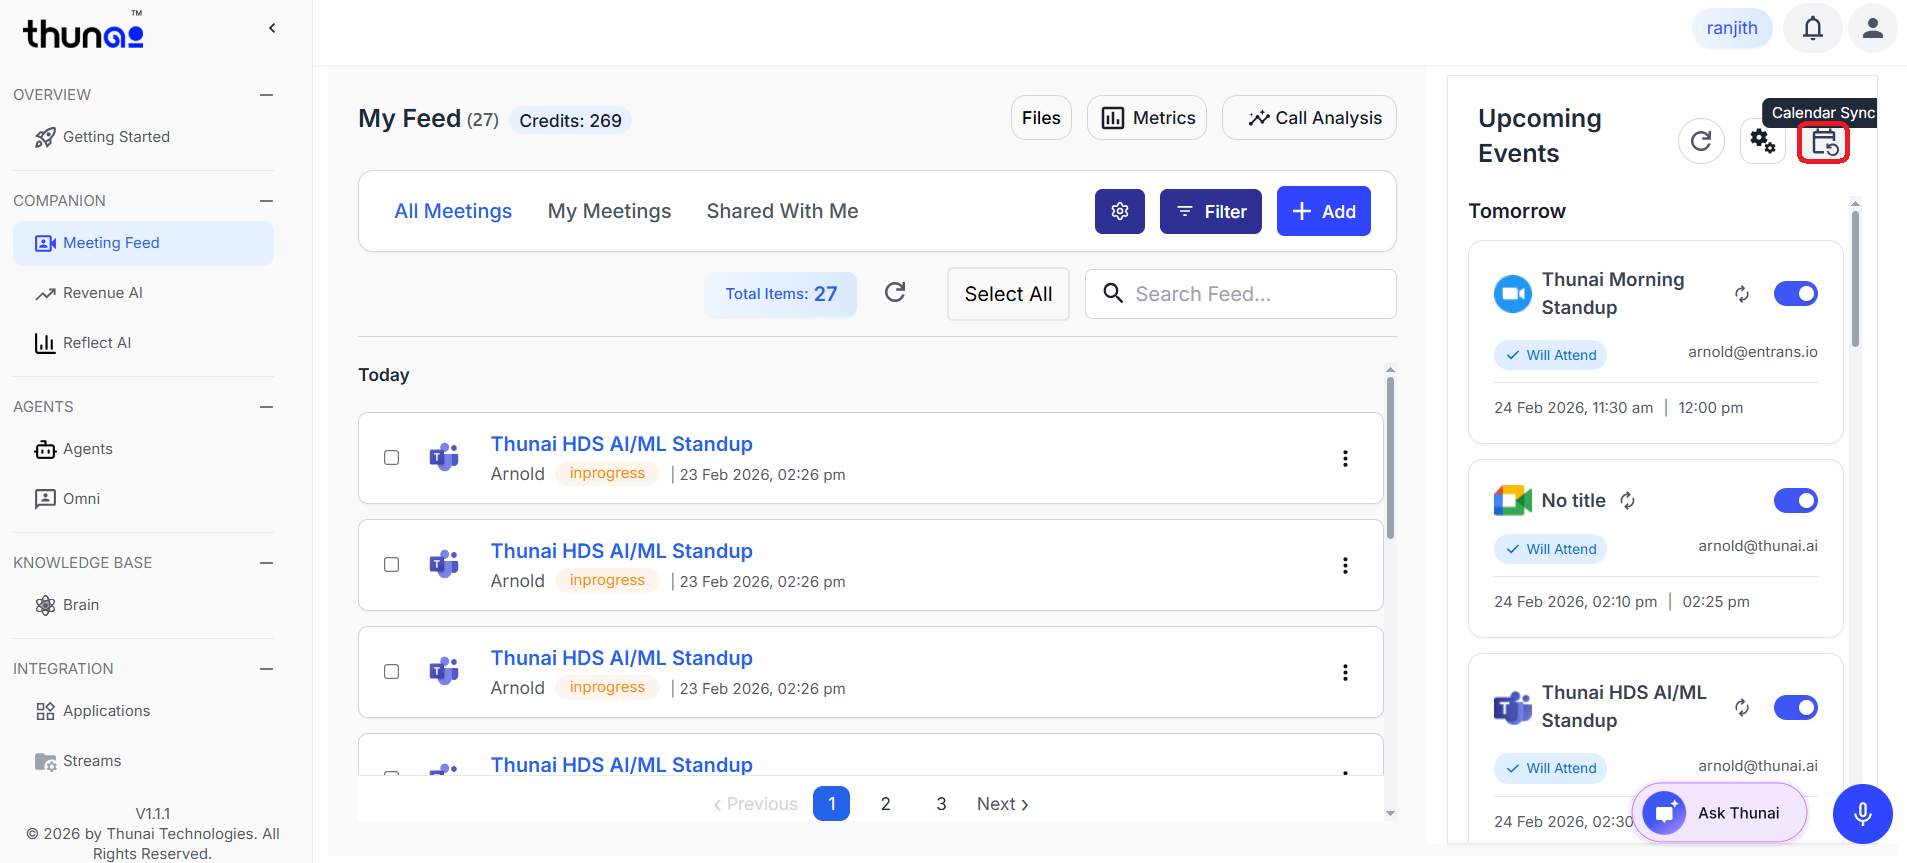Image resolution: width=1907 pixels, height=863 pixels.
Task: Open the Filter options
Action: pyautogui.click(x=1210, y=211)
